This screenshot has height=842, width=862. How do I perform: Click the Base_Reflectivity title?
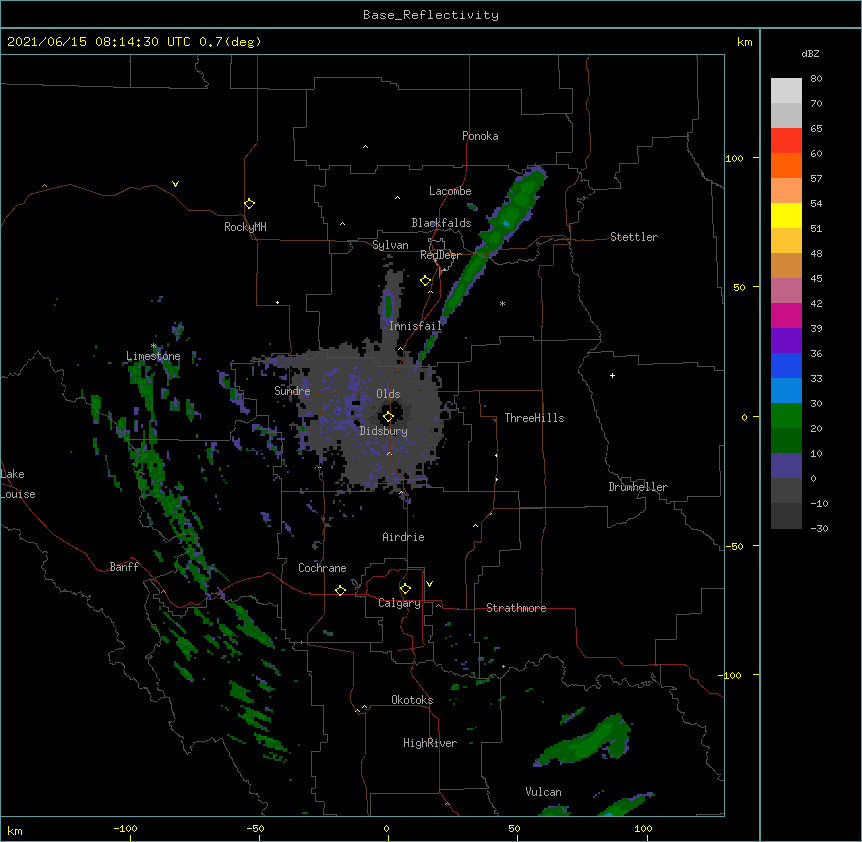[x=431, y=15]
